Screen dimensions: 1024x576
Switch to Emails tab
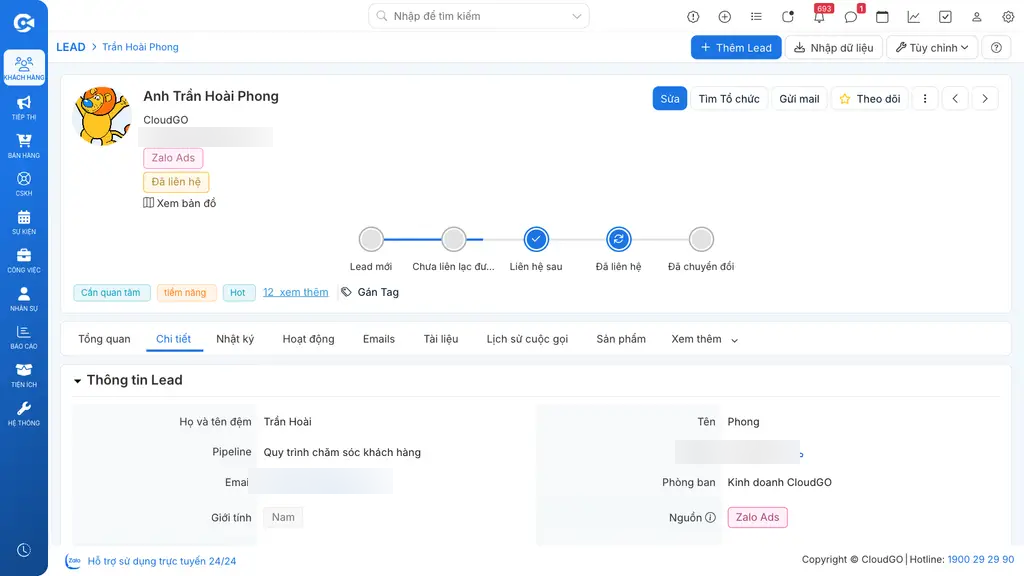[x=379, y=339]
